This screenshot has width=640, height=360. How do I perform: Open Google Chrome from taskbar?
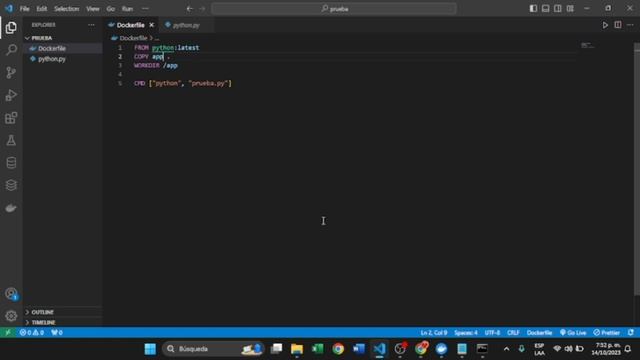coord(338,349)
